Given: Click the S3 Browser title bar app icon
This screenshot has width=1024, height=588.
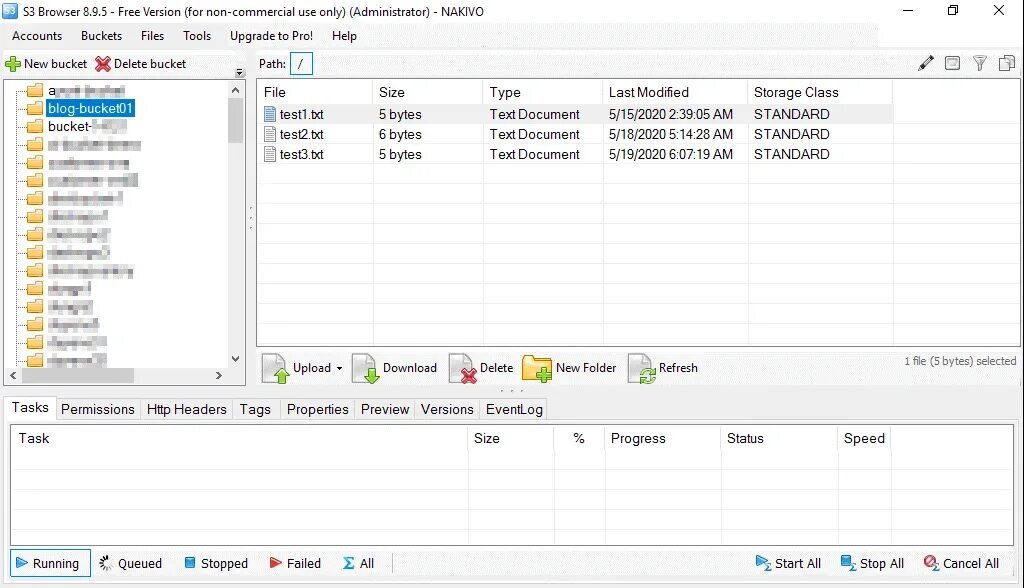Looking at the screenshot, I should point(10,11).
